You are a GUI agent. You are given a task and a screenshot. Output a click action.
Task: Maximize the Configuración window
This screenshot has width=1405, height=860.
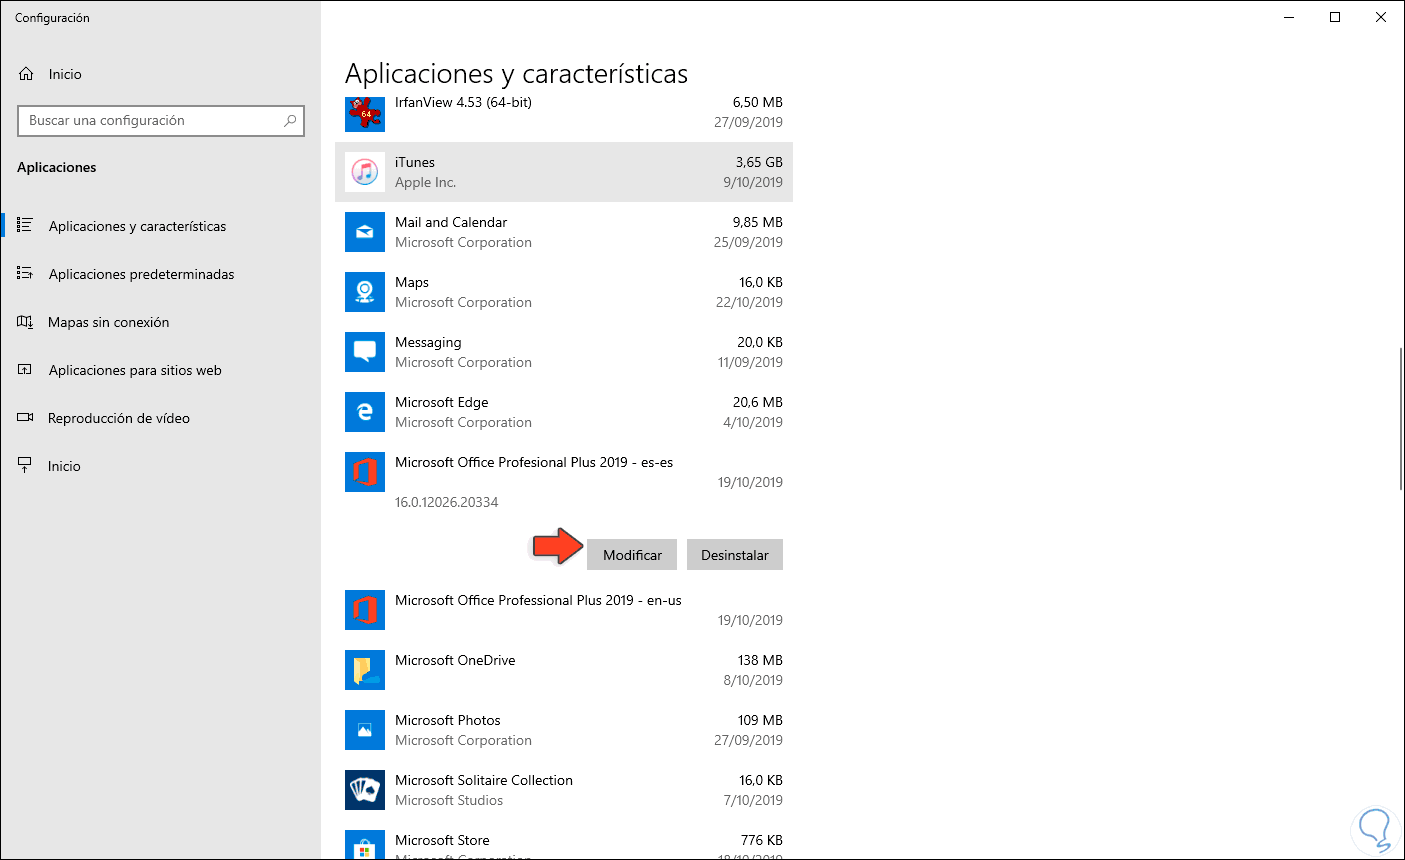[x=1335, y=17]
